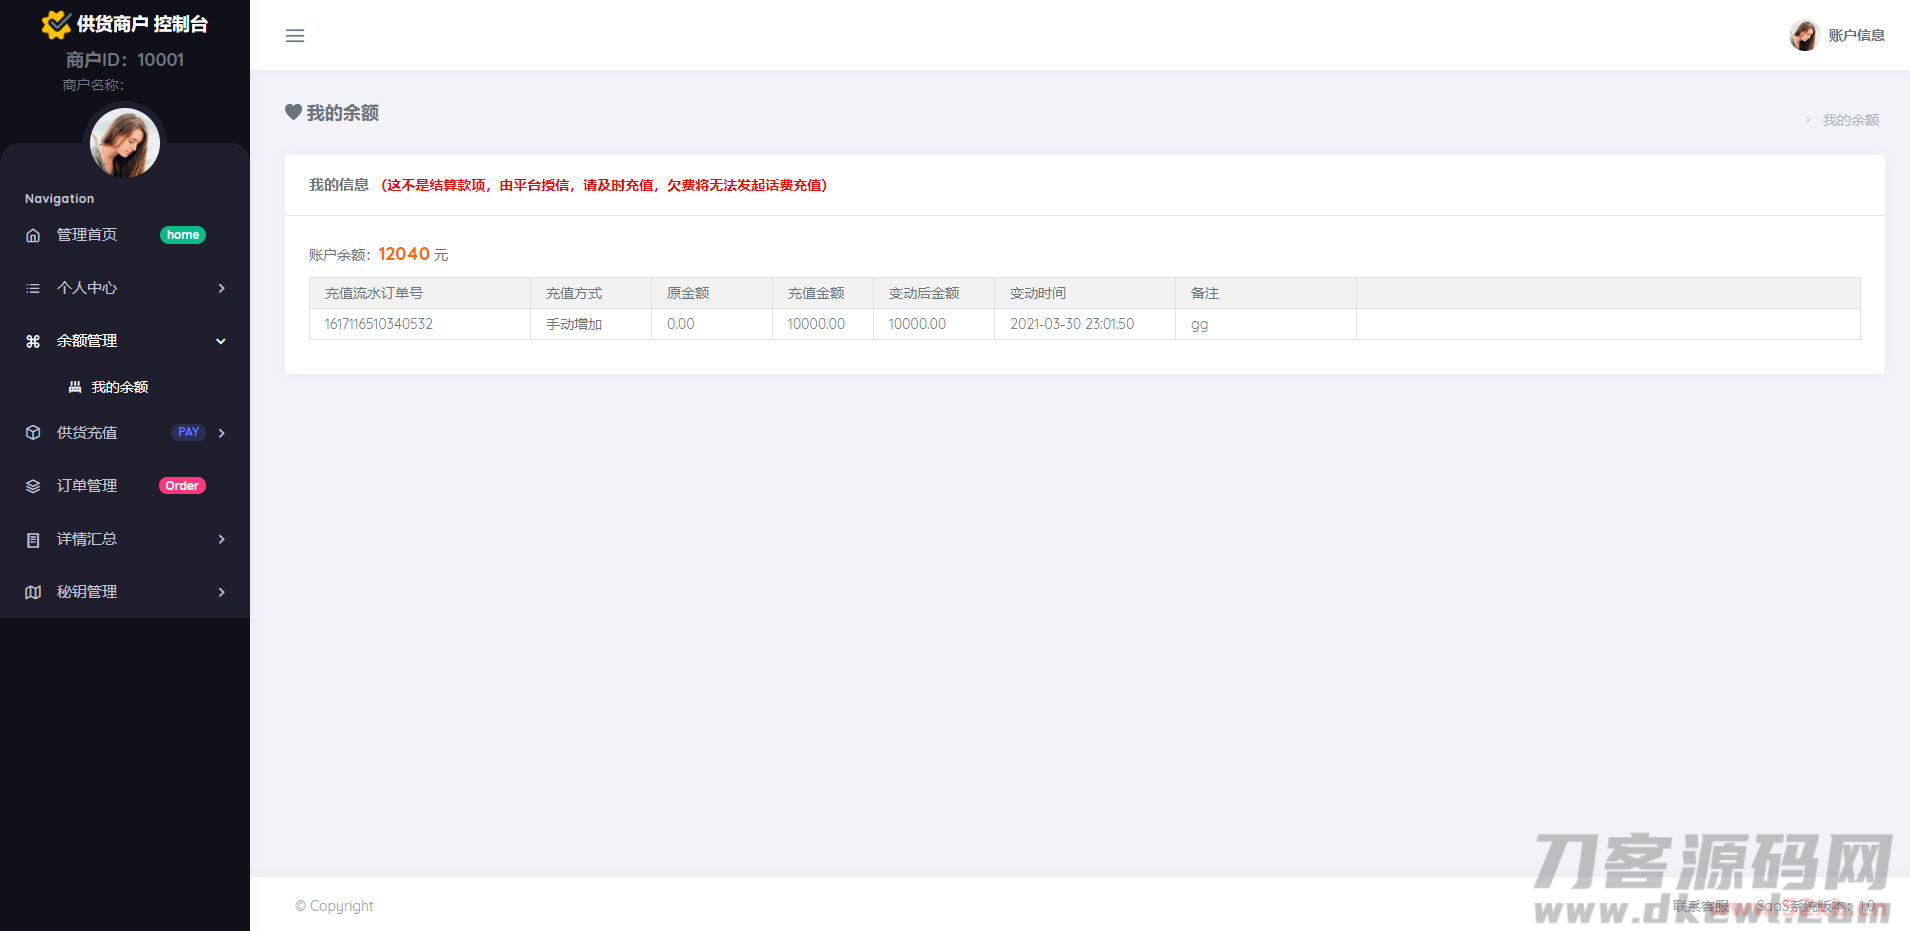
Task: Expand the 秘钥管理 submenu arrow
Action: pyautogui.click(x=221, y=592)
